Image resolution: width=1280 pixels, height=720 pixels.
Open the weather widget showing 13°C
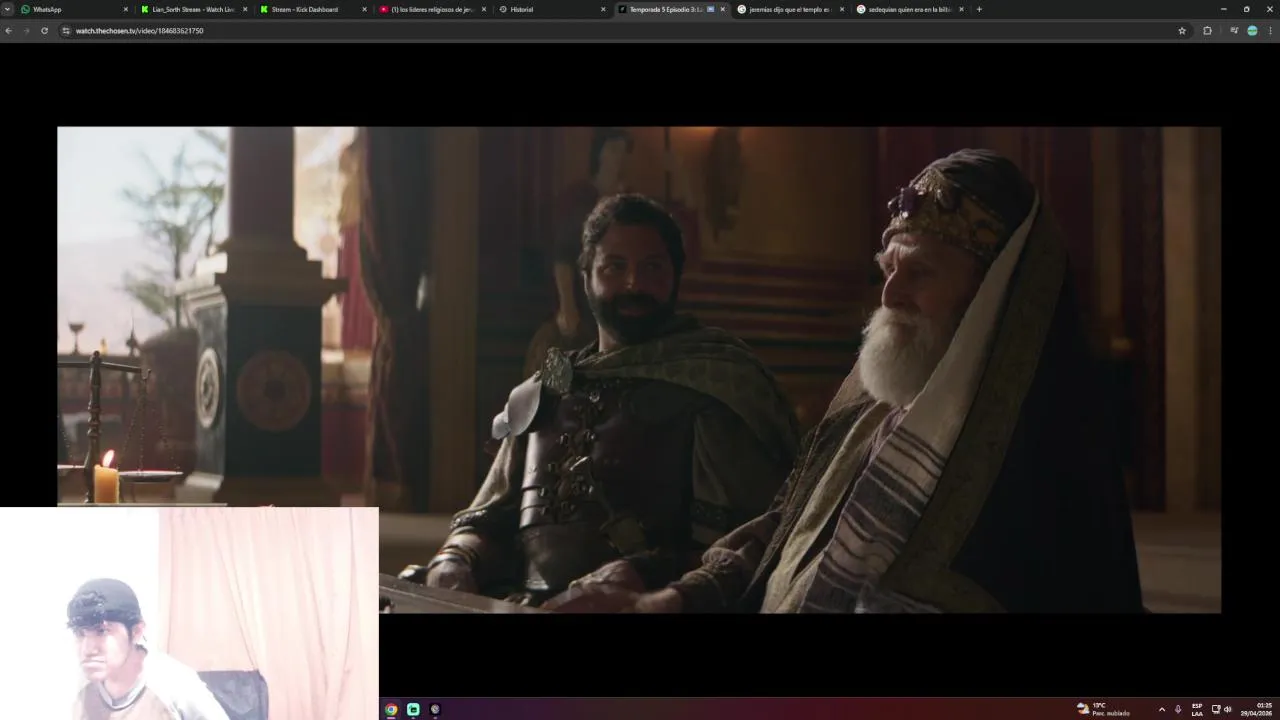[x=1103, y=709]
